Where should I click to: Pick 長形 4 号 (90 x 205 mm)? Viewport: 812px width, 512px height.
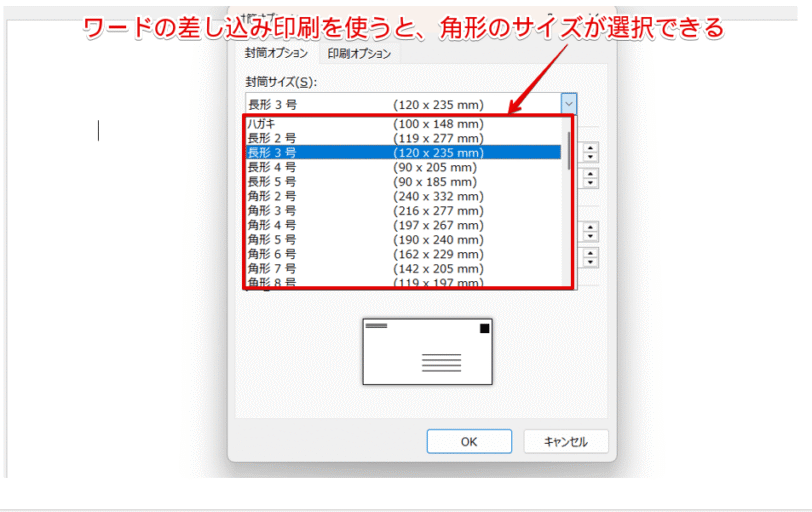click(403, 167)
